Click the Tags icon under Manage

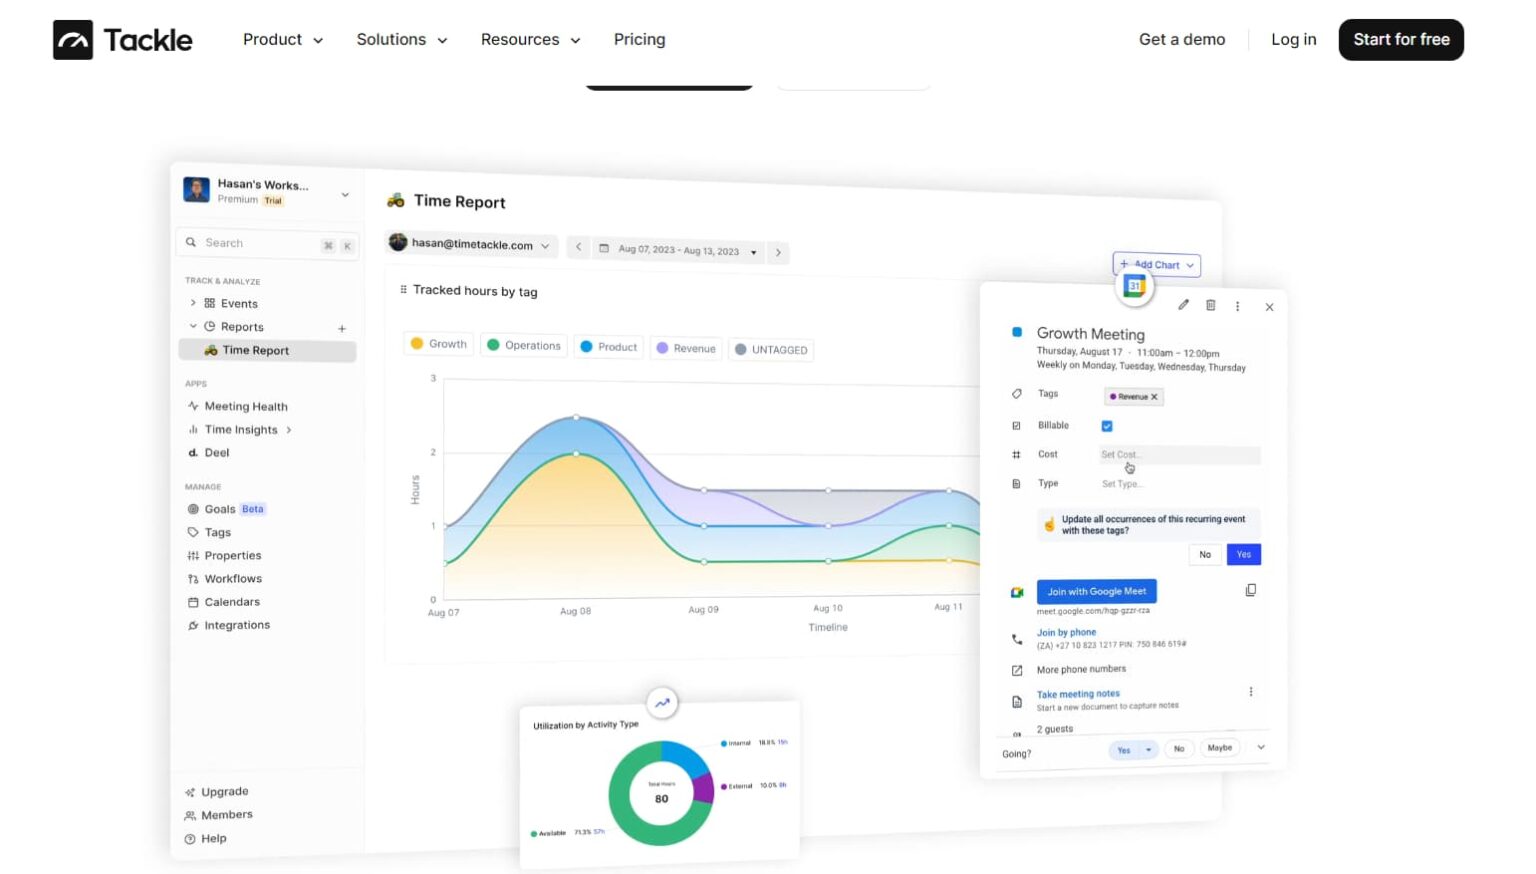pos(193,532)
